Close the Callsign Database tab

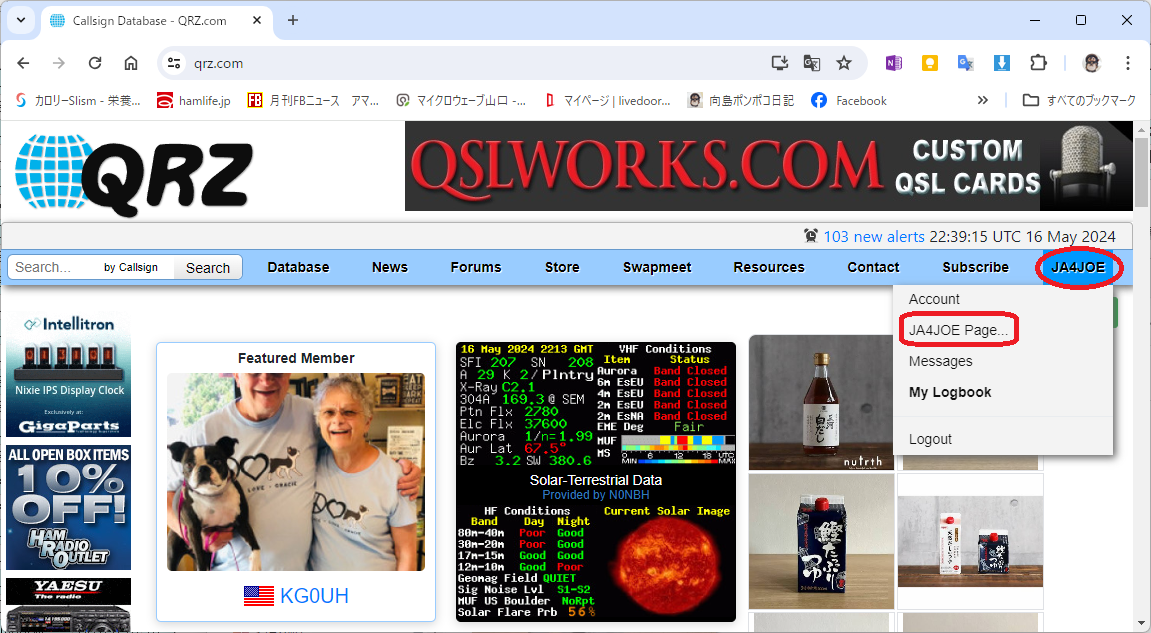click(x=257, y=21)
